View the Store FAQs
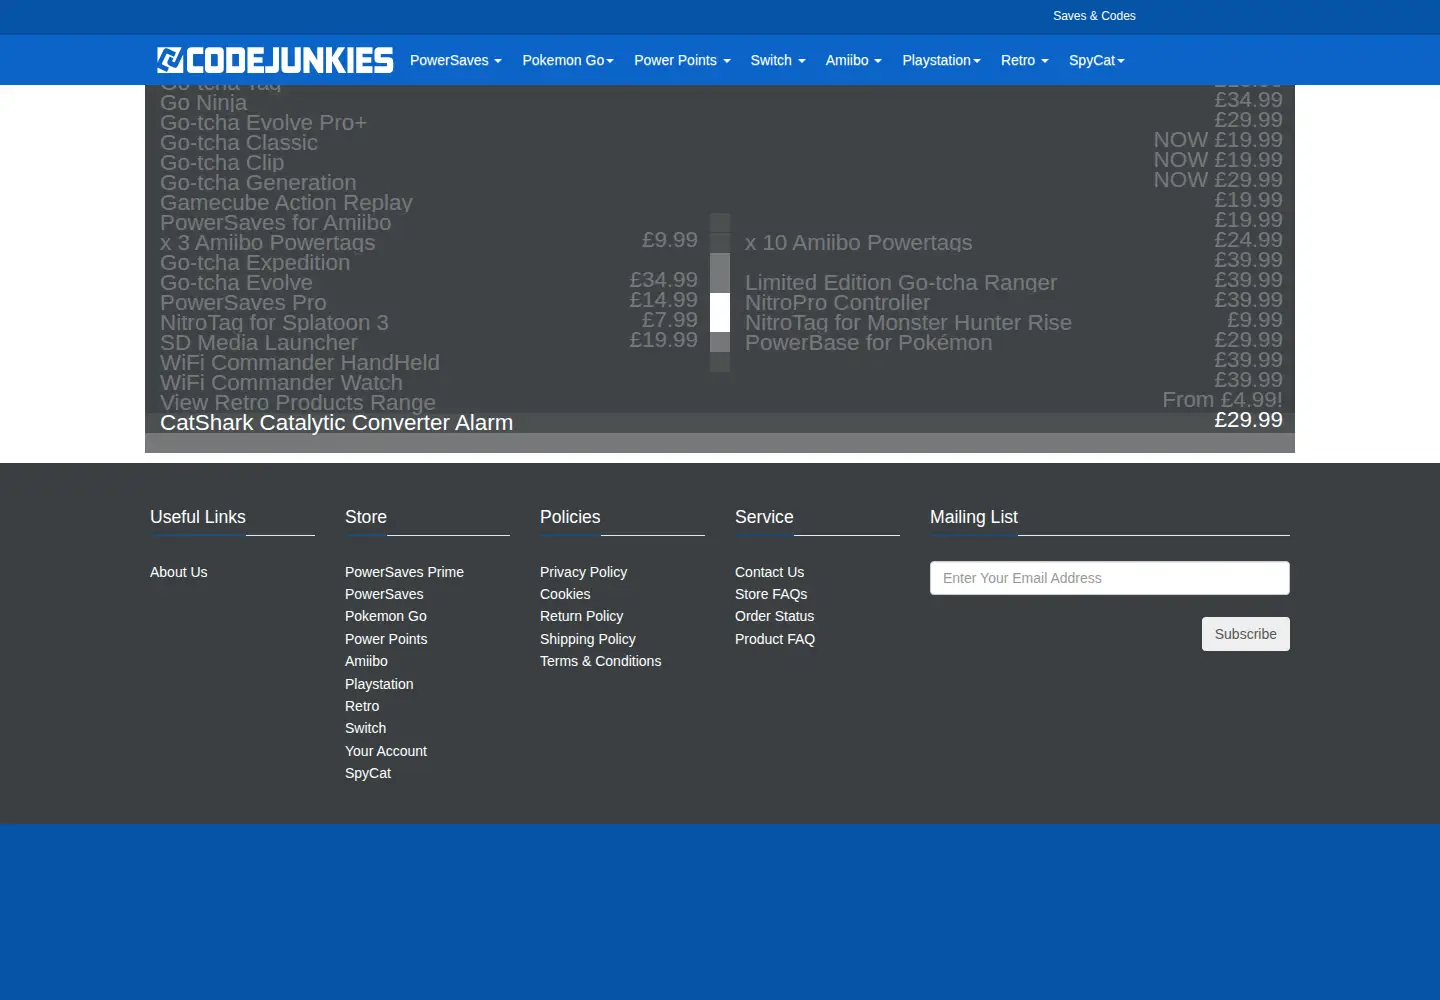1440x1000 pixels. coord(771,594)
